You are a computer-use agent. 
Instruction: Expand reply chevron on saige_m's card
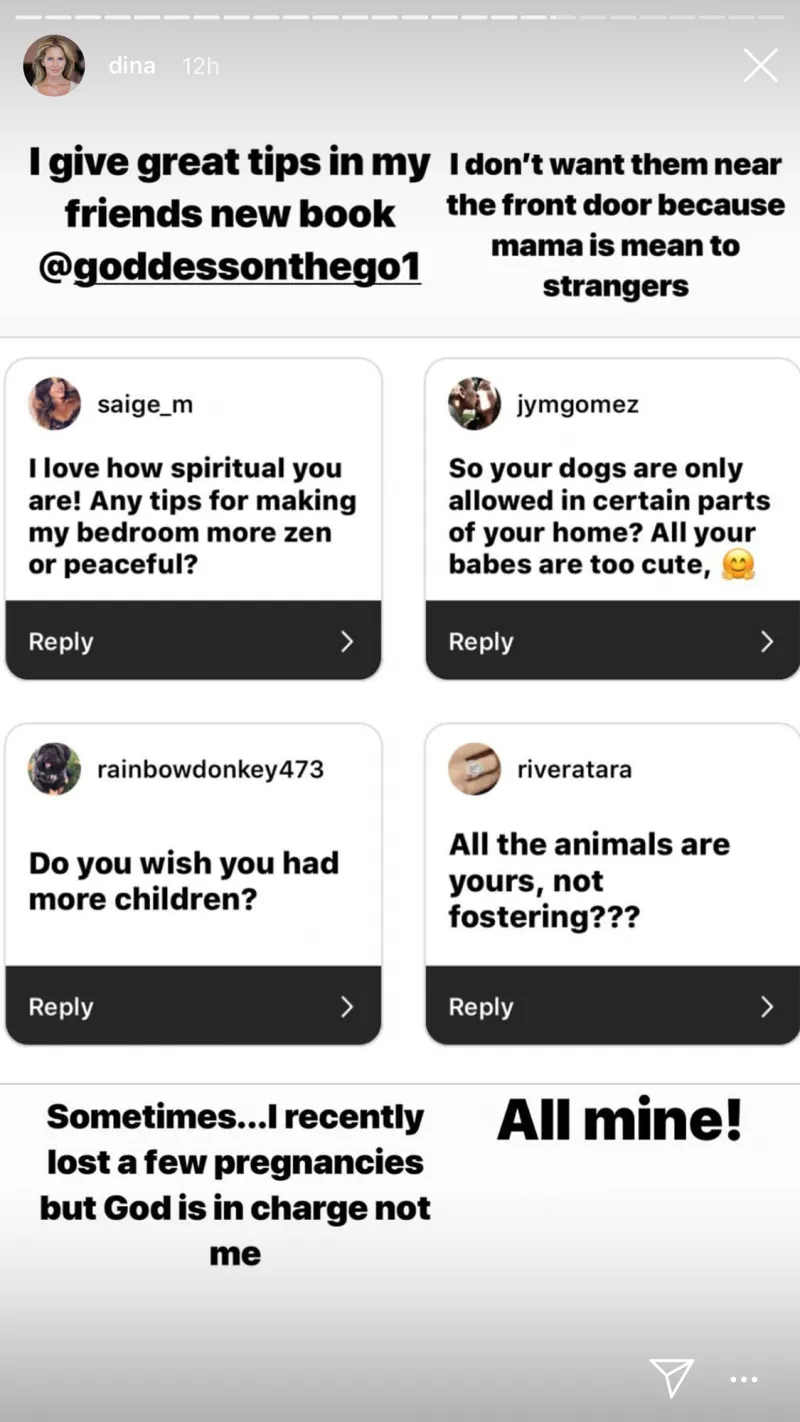[x=347, y=641]
